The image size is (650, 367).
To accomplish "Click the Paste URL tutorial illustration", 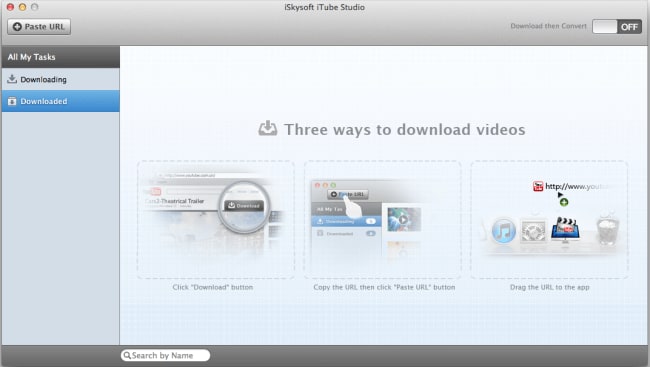I will 382,220.
